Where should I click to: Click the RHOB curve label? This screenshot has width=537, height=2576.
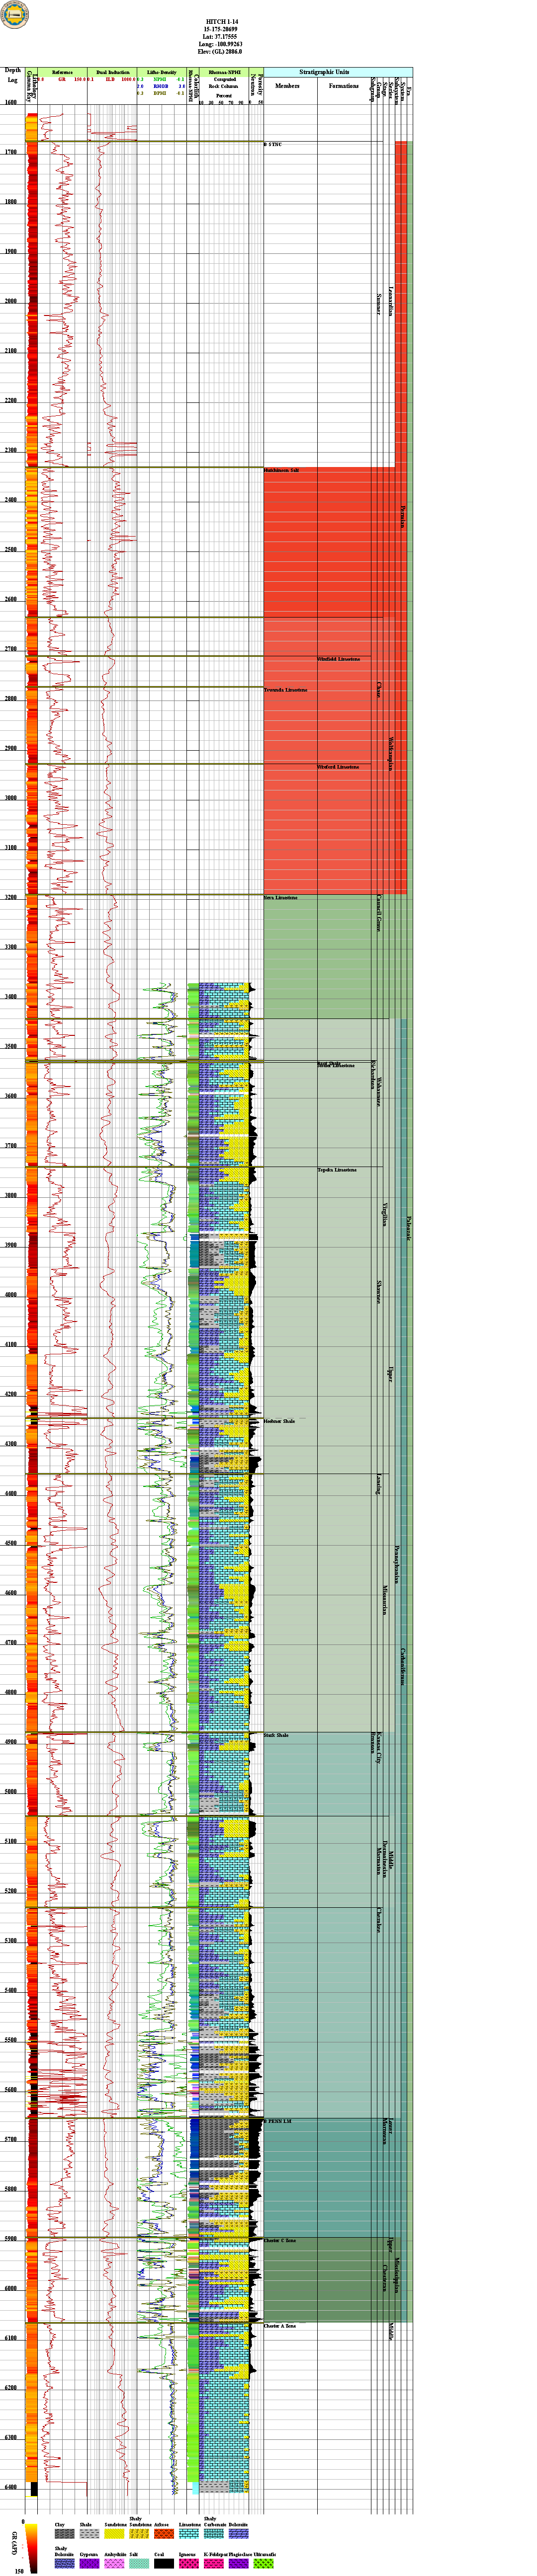click(160, 87)
